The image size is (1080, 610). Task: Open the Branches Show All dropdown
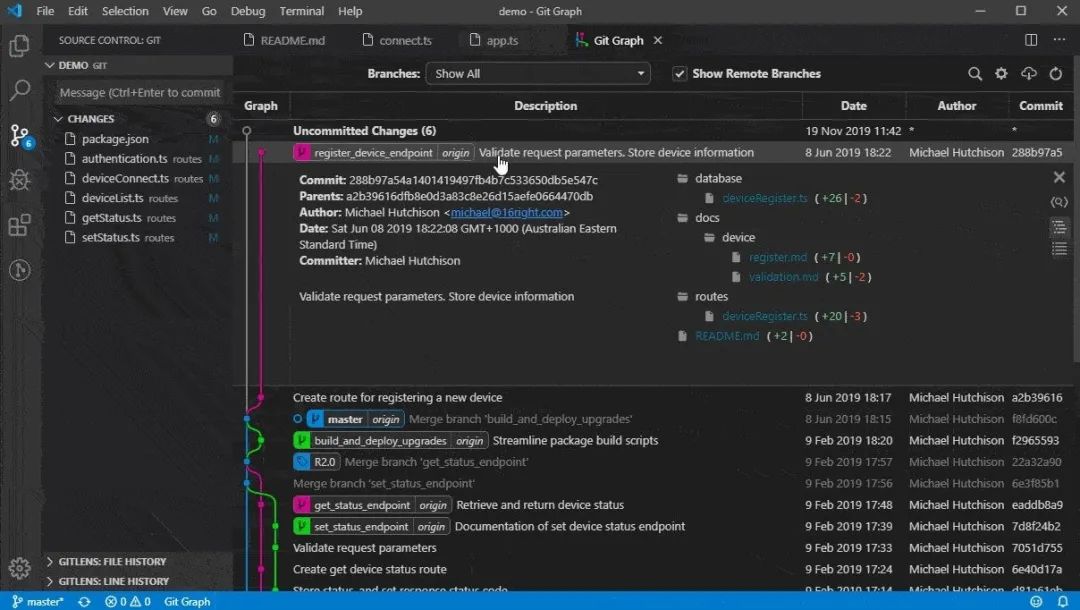click(538, 73)
